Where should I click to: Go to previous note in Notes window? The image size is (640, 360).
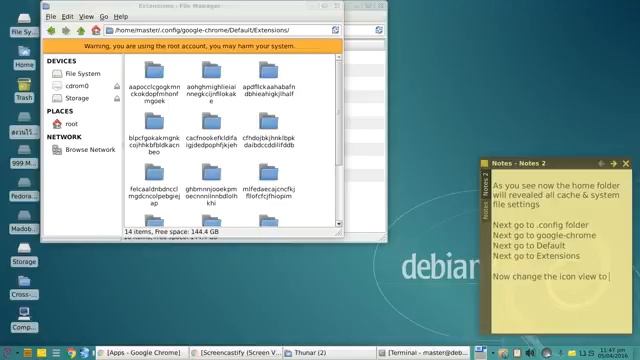[x=601, y=163]
